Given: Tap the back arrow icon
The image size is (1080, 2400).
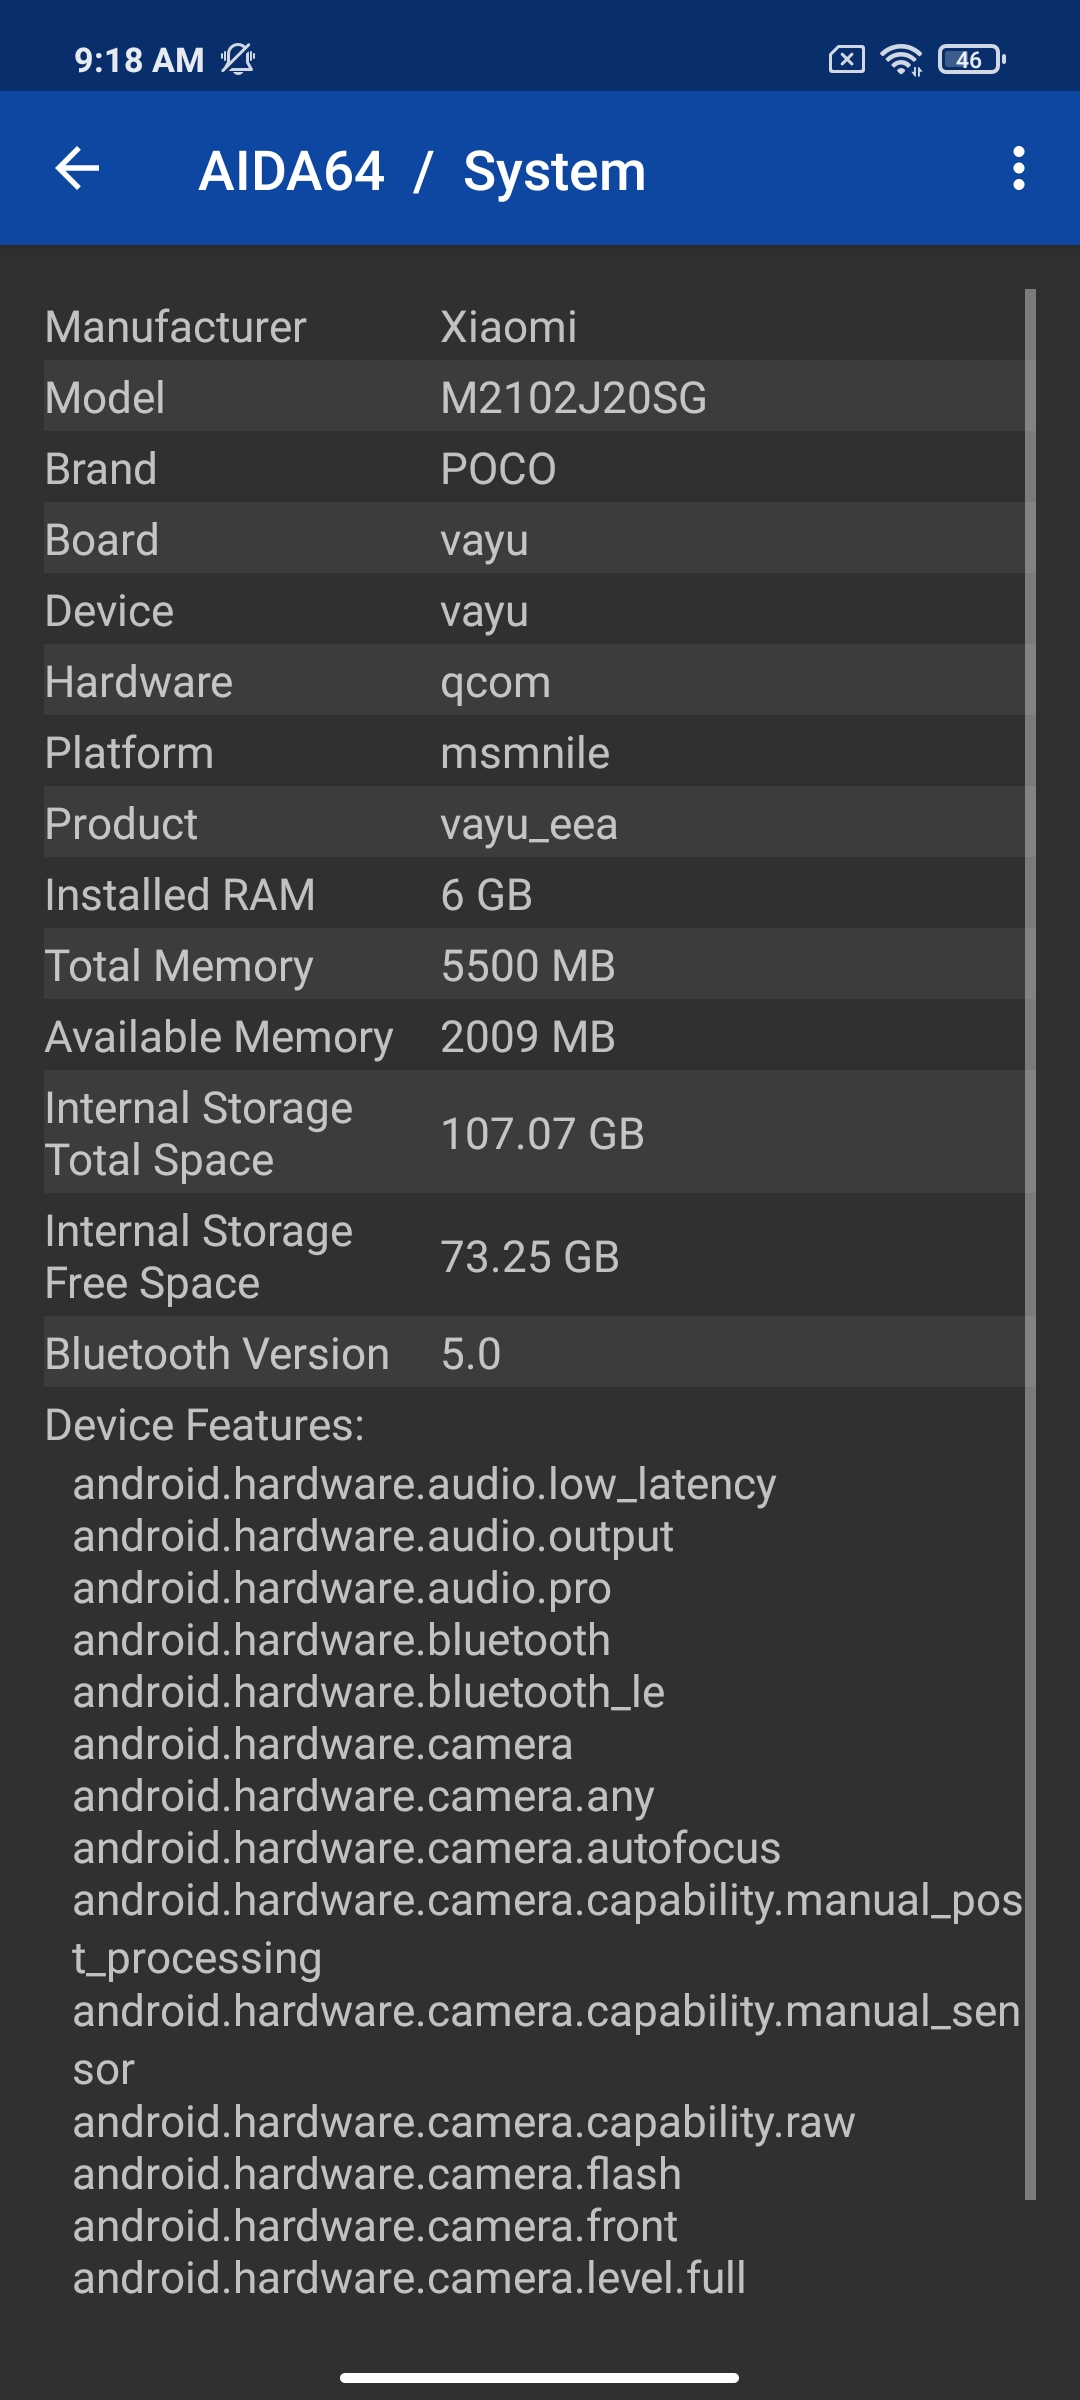Looking at the screenshot, I should pyautogui.click(x=77, y=168).
